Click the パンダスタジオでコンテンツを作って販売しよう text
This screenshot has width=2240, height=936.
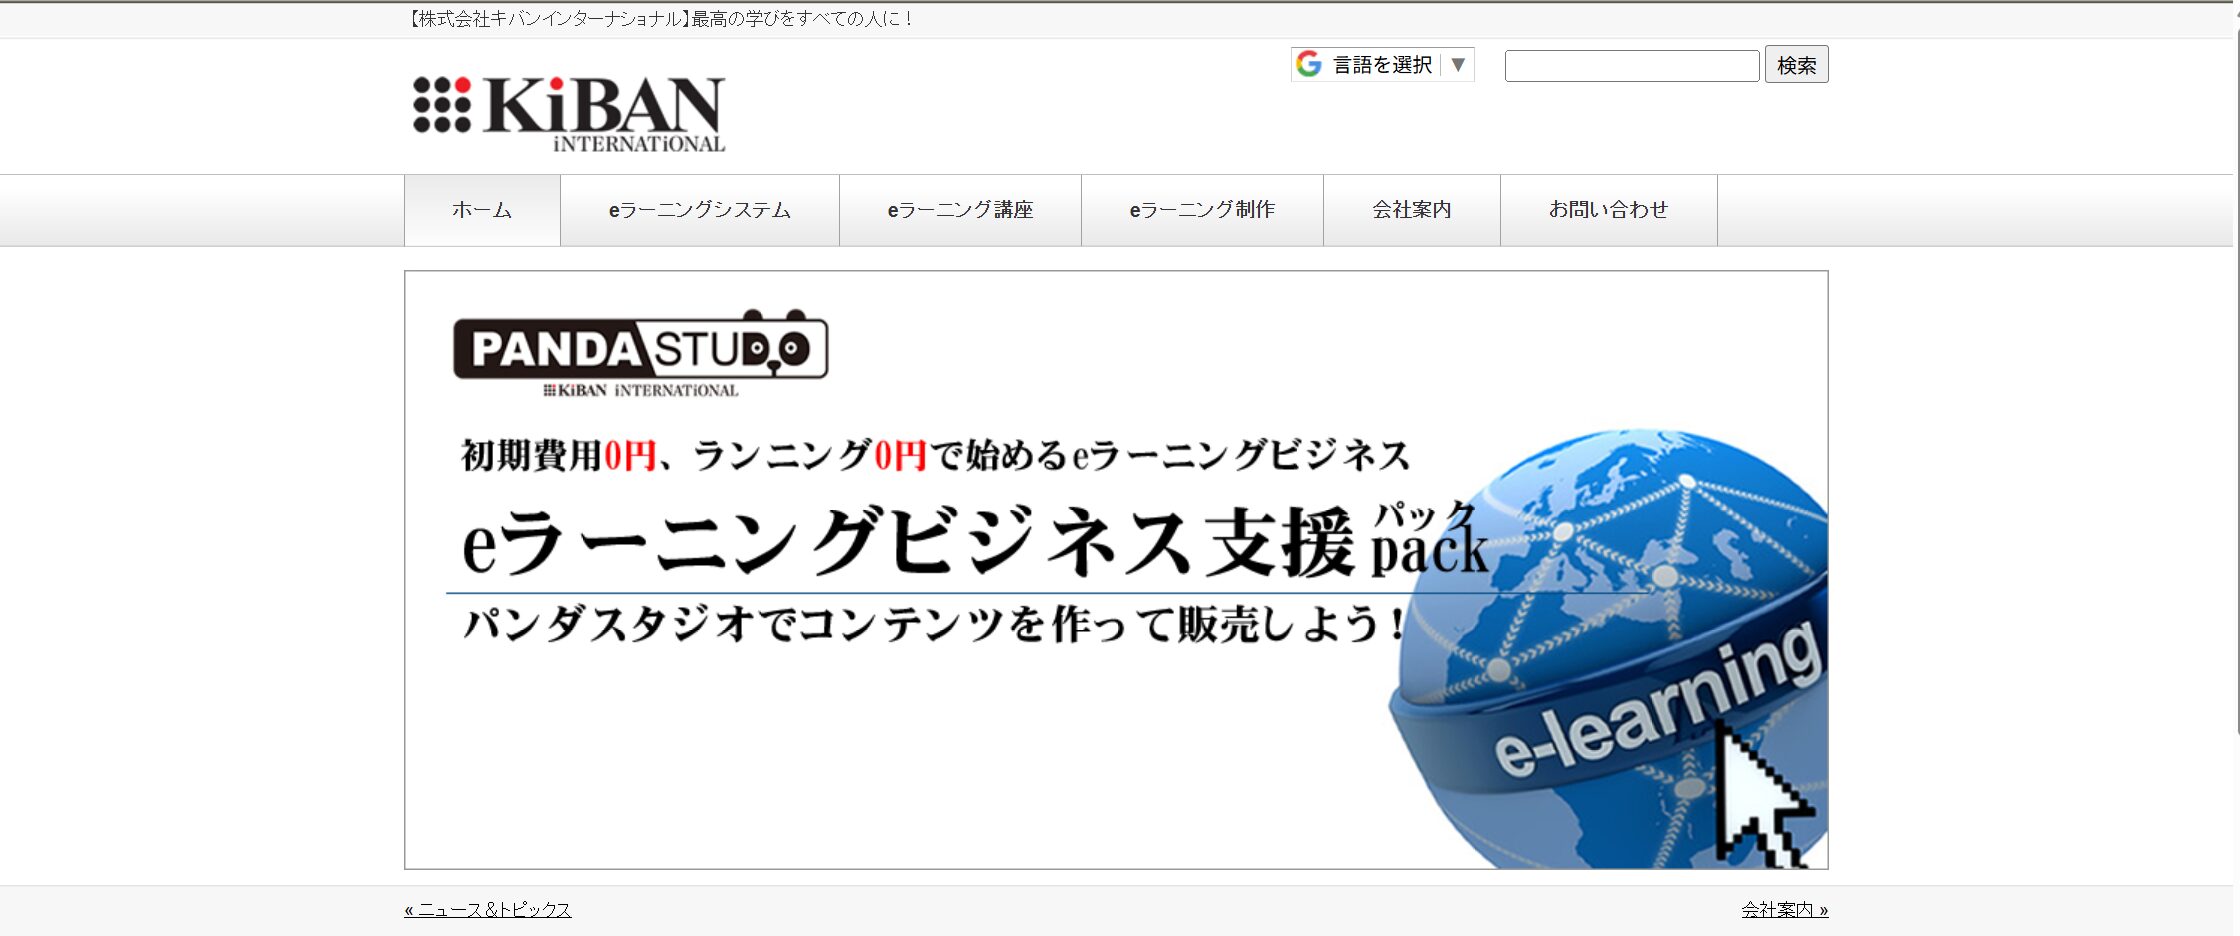click(934, 624)
